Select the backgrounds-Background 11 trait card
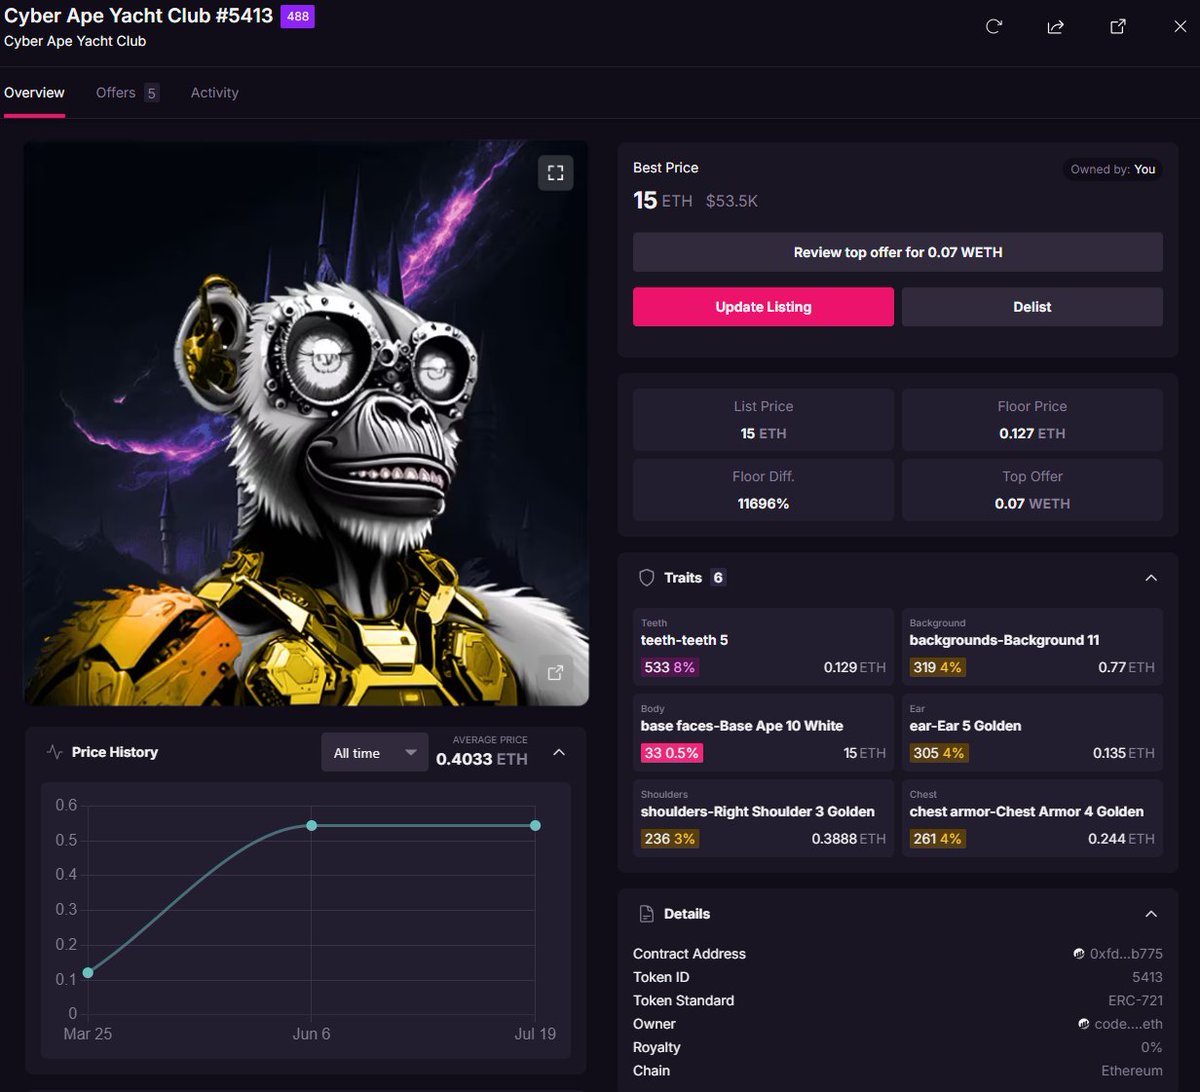1200x1092 pixels. click(x=1032, y=647)
